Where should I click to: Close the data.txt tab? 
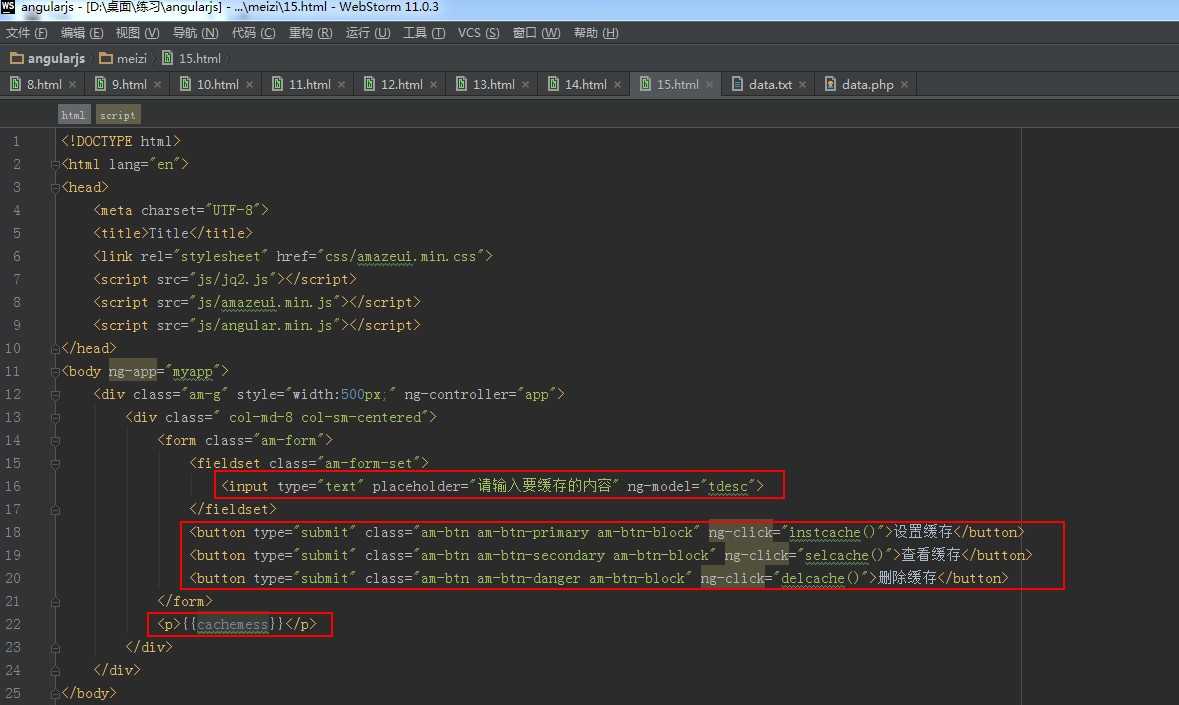pyautogui.click(x=802, y=85)
